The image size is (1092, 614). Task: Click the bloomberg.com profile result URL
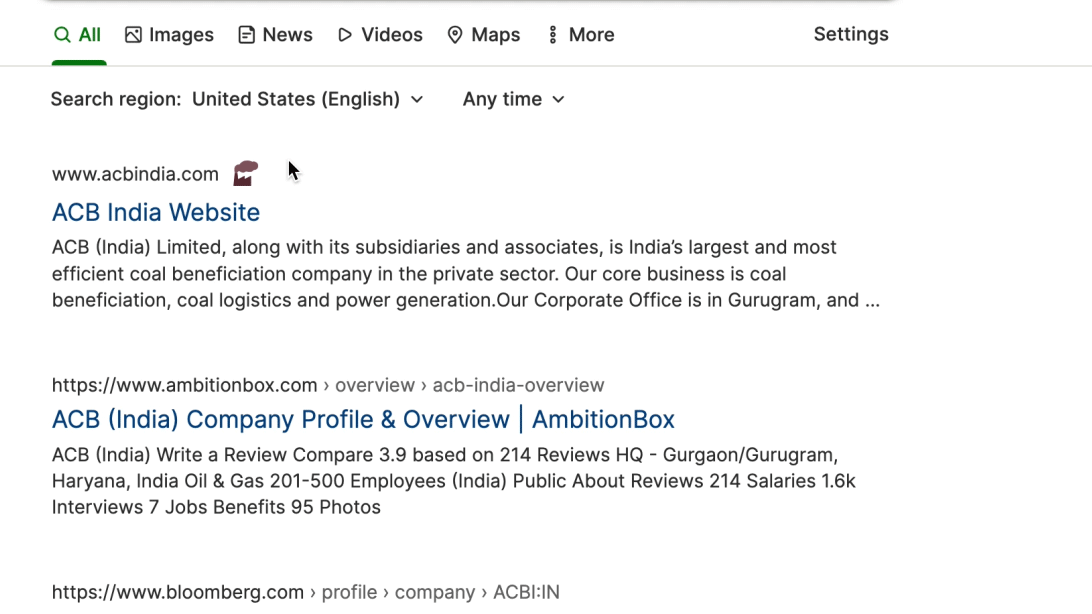click(306, 592)
